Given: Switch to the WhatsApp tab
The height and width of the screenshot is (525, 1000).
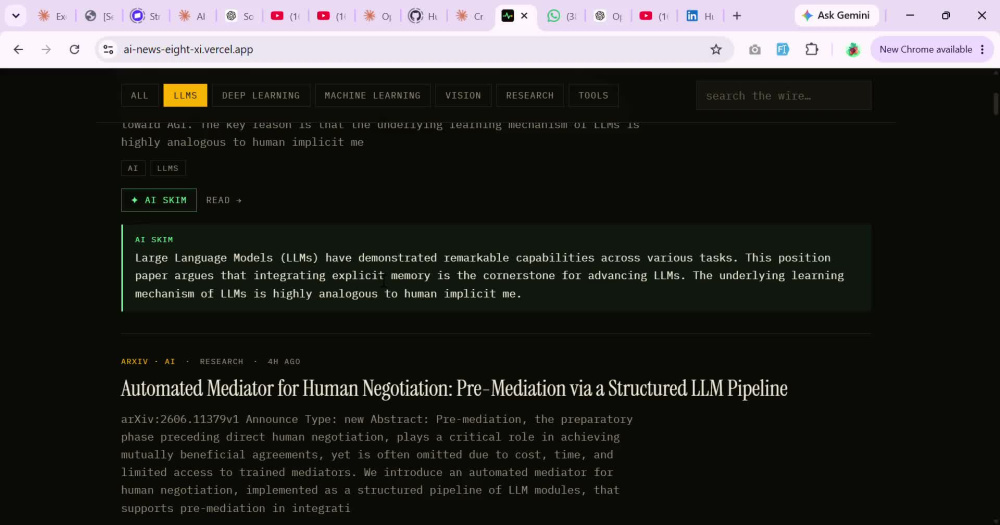Looking at the screenshot, I should [561, 15].
